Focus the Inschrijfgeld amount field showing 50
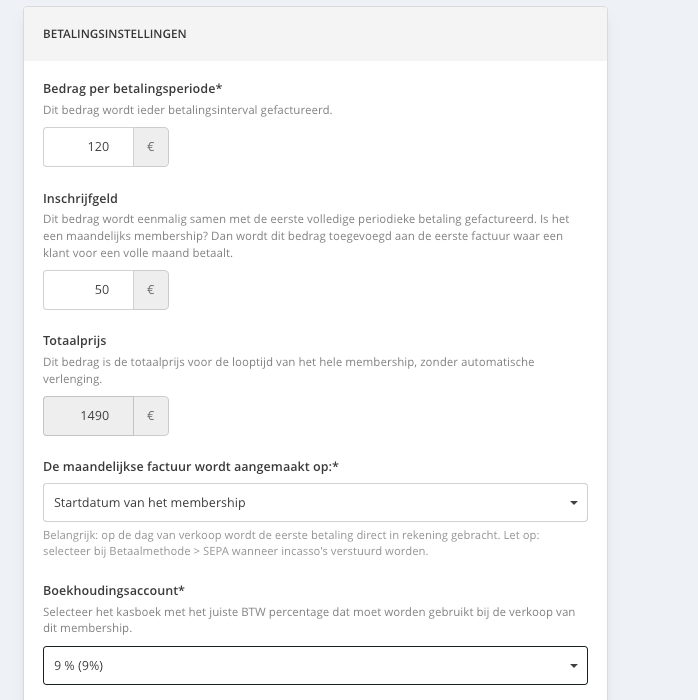698x700 pixels. click(x=88, y=290)
